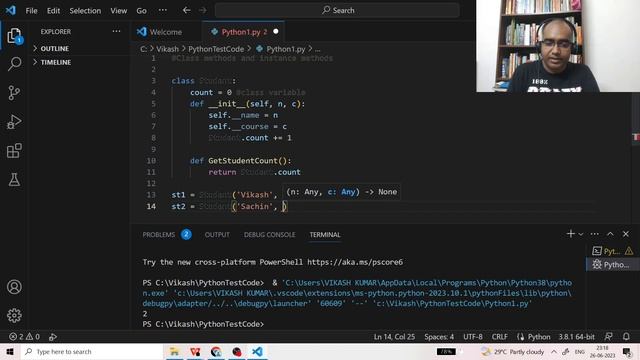Switch to the DEBUG CONSOLE tab
640x360 pixels.
269,235
